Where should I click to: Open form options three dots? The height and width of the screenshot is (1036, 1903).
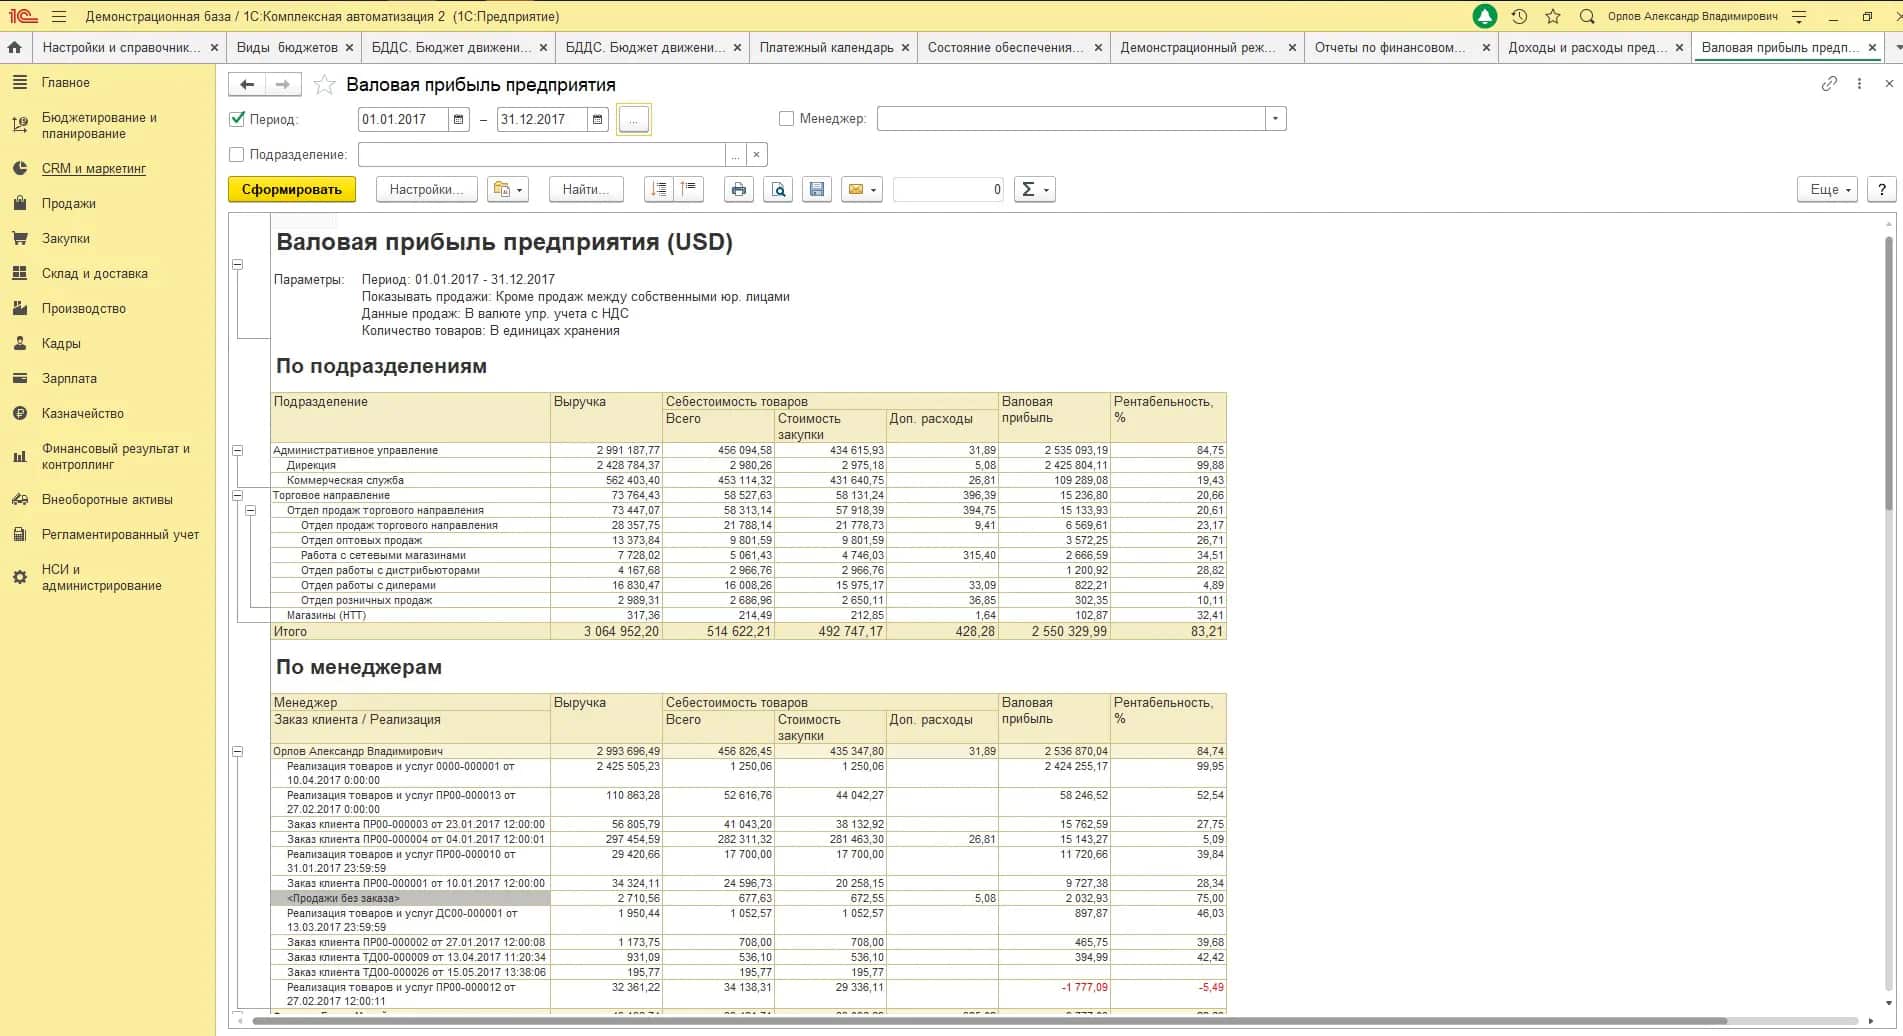tap(1859, 84)
